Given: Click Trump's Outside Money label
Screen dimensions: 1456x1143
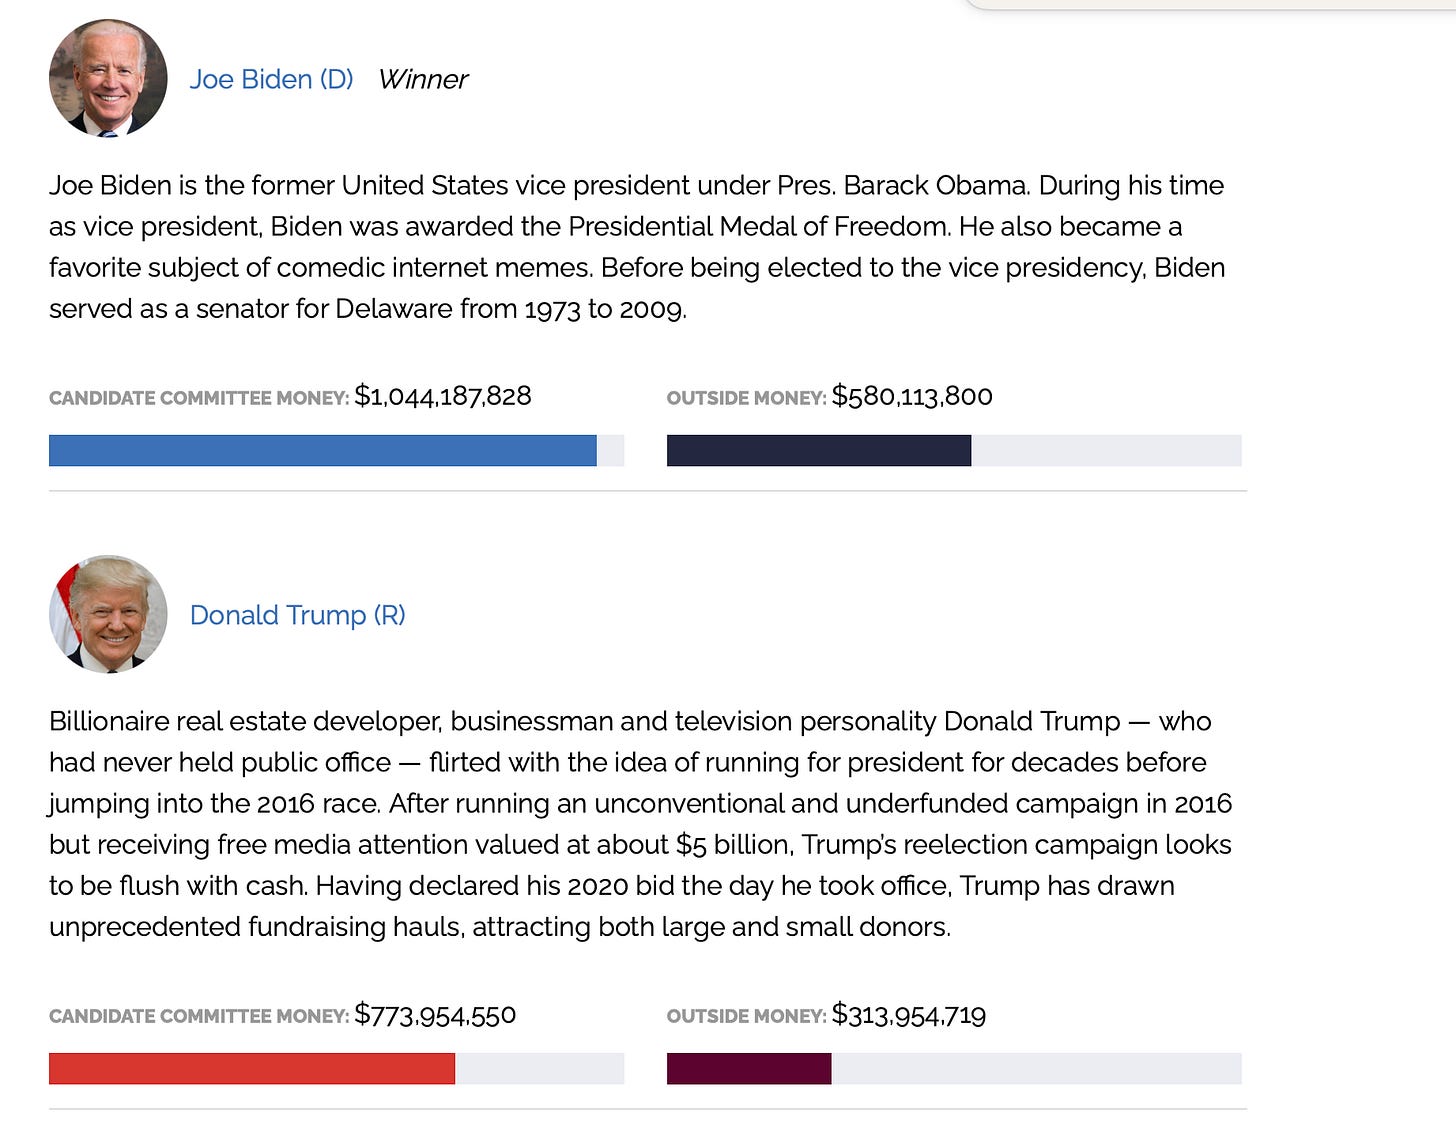Looking at the screenshot, I should [x=747, y=1016].
